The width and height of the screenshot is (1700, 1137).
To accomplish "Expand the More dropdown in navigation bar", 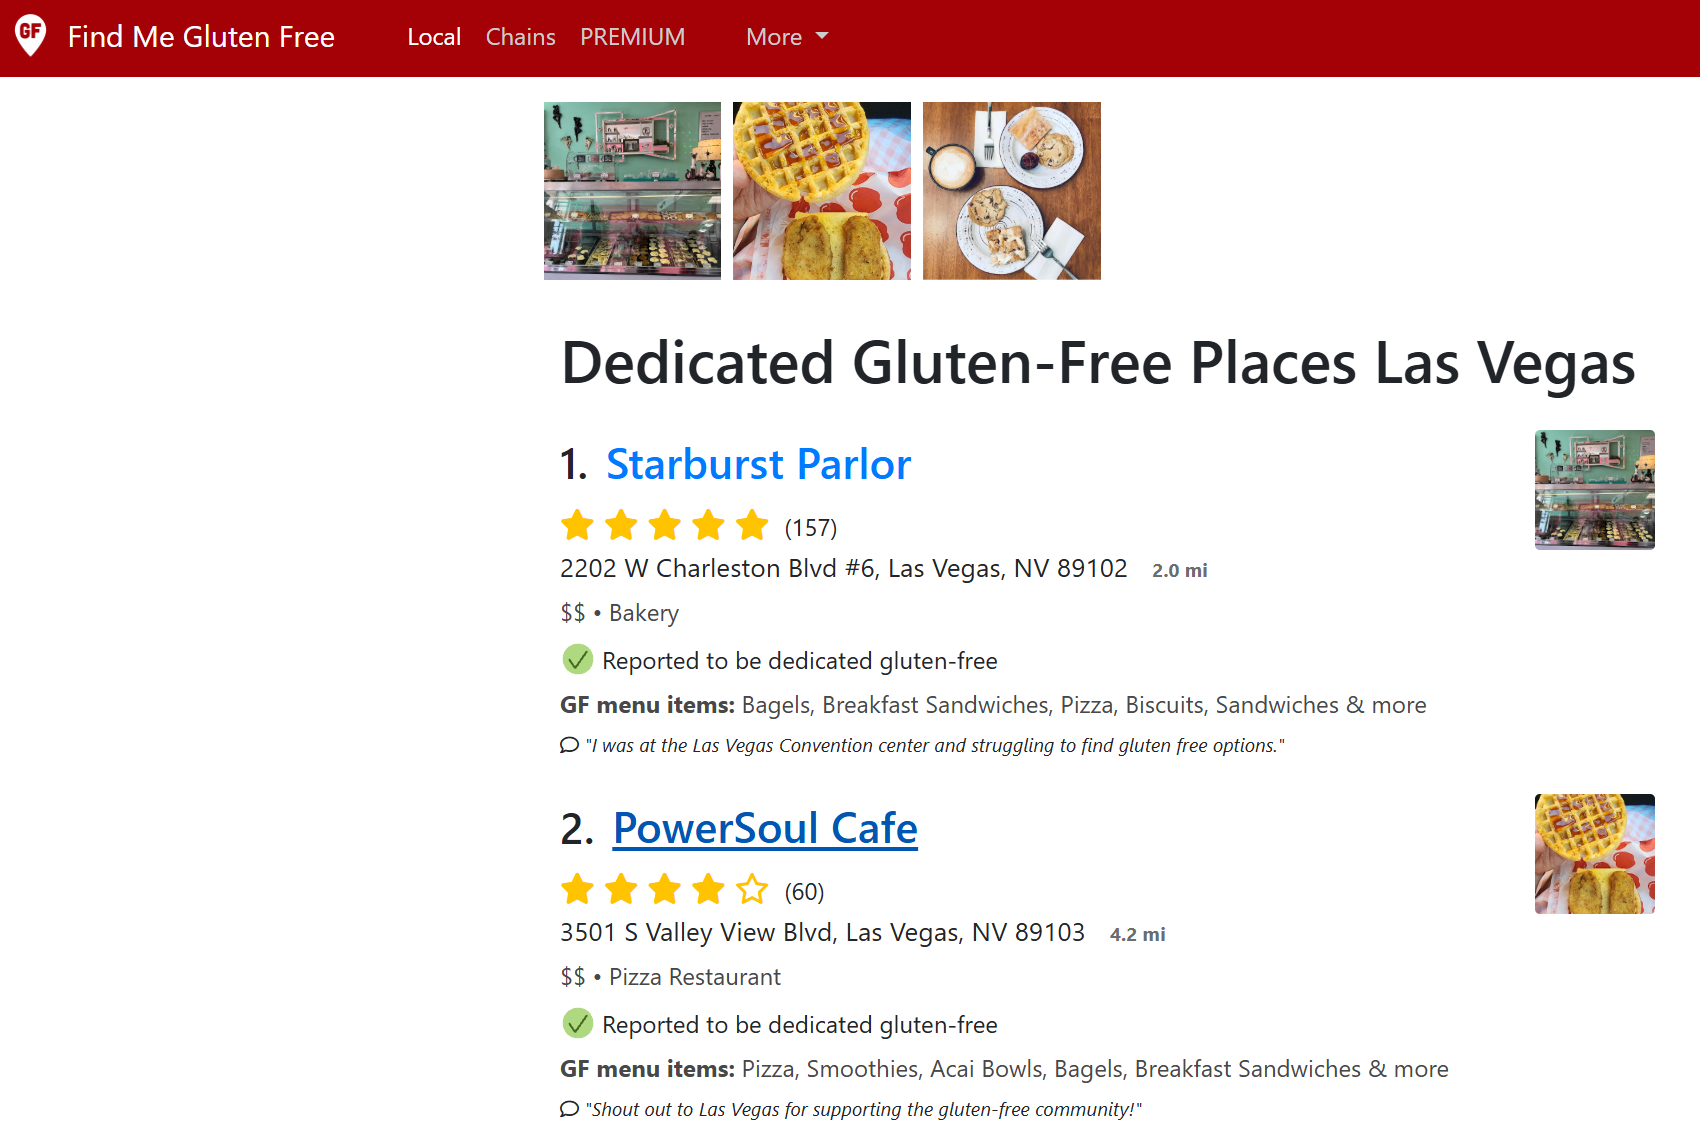I will [x=787, y=37].
